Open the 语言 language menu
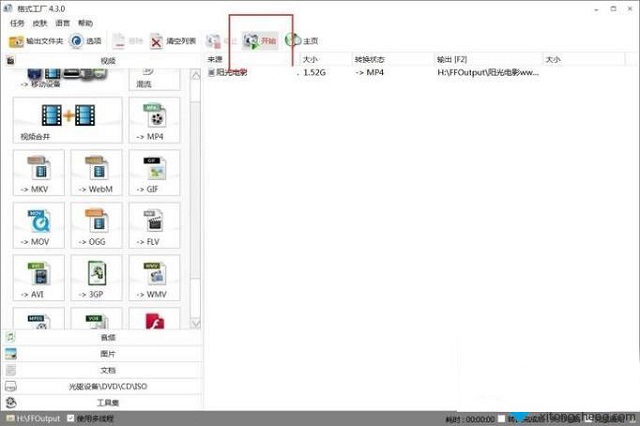Image resolution: width=640 pixels, height=426 pixels. [62, 23]
